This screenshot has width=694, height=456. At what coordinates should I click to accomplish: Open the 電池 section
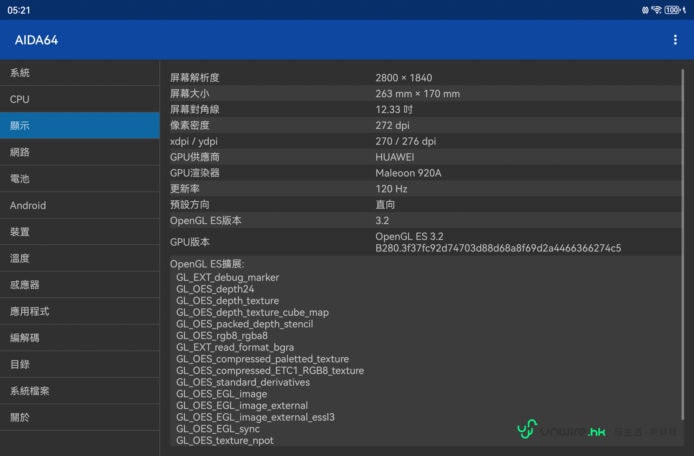point(80,179)
